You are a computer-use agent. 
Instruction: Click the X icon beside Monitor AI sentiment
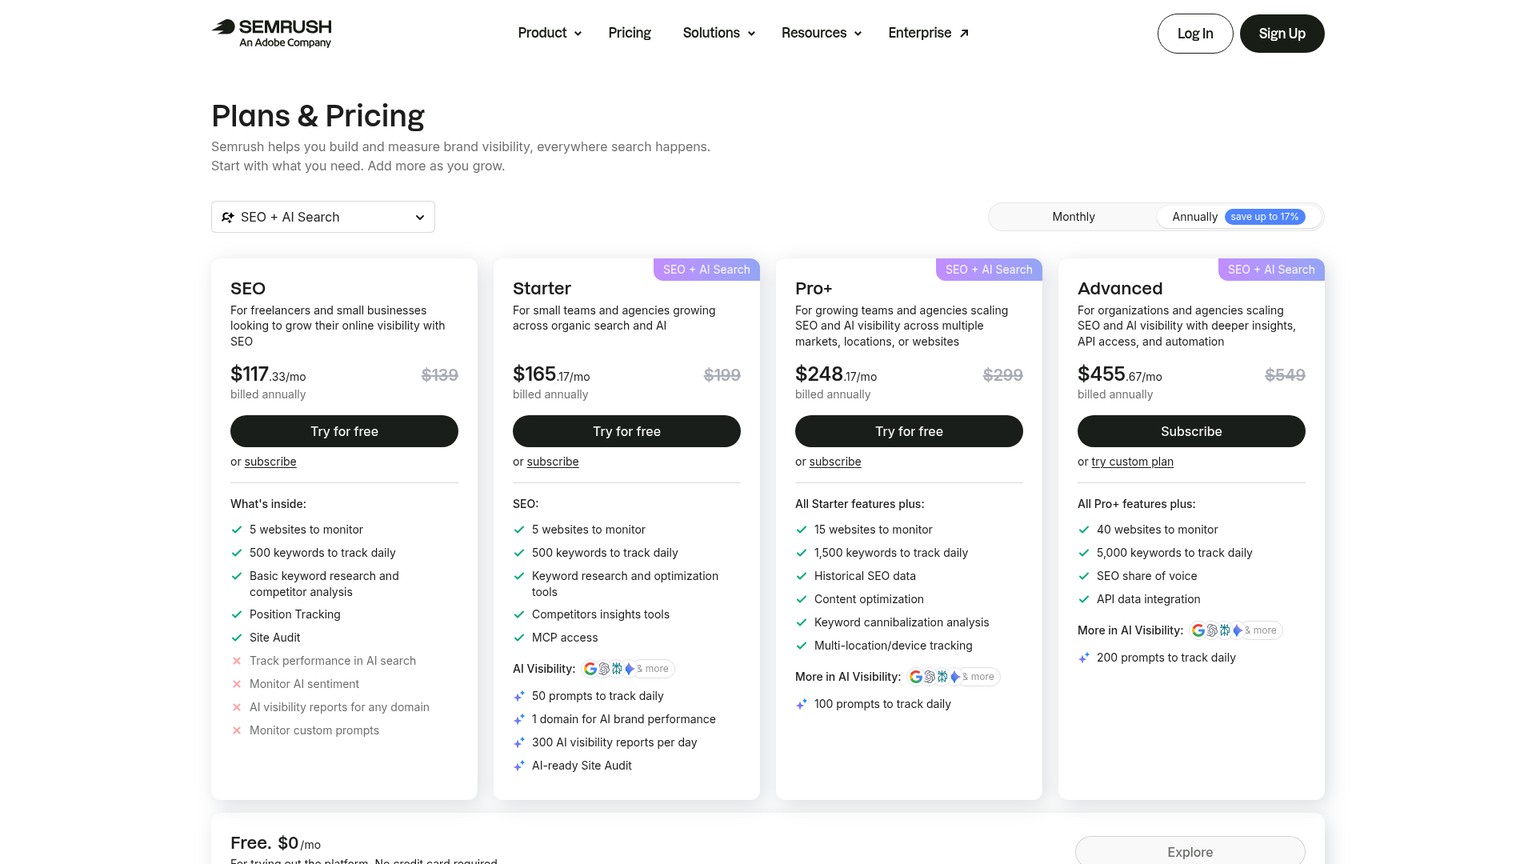click(x=237, y=684)
